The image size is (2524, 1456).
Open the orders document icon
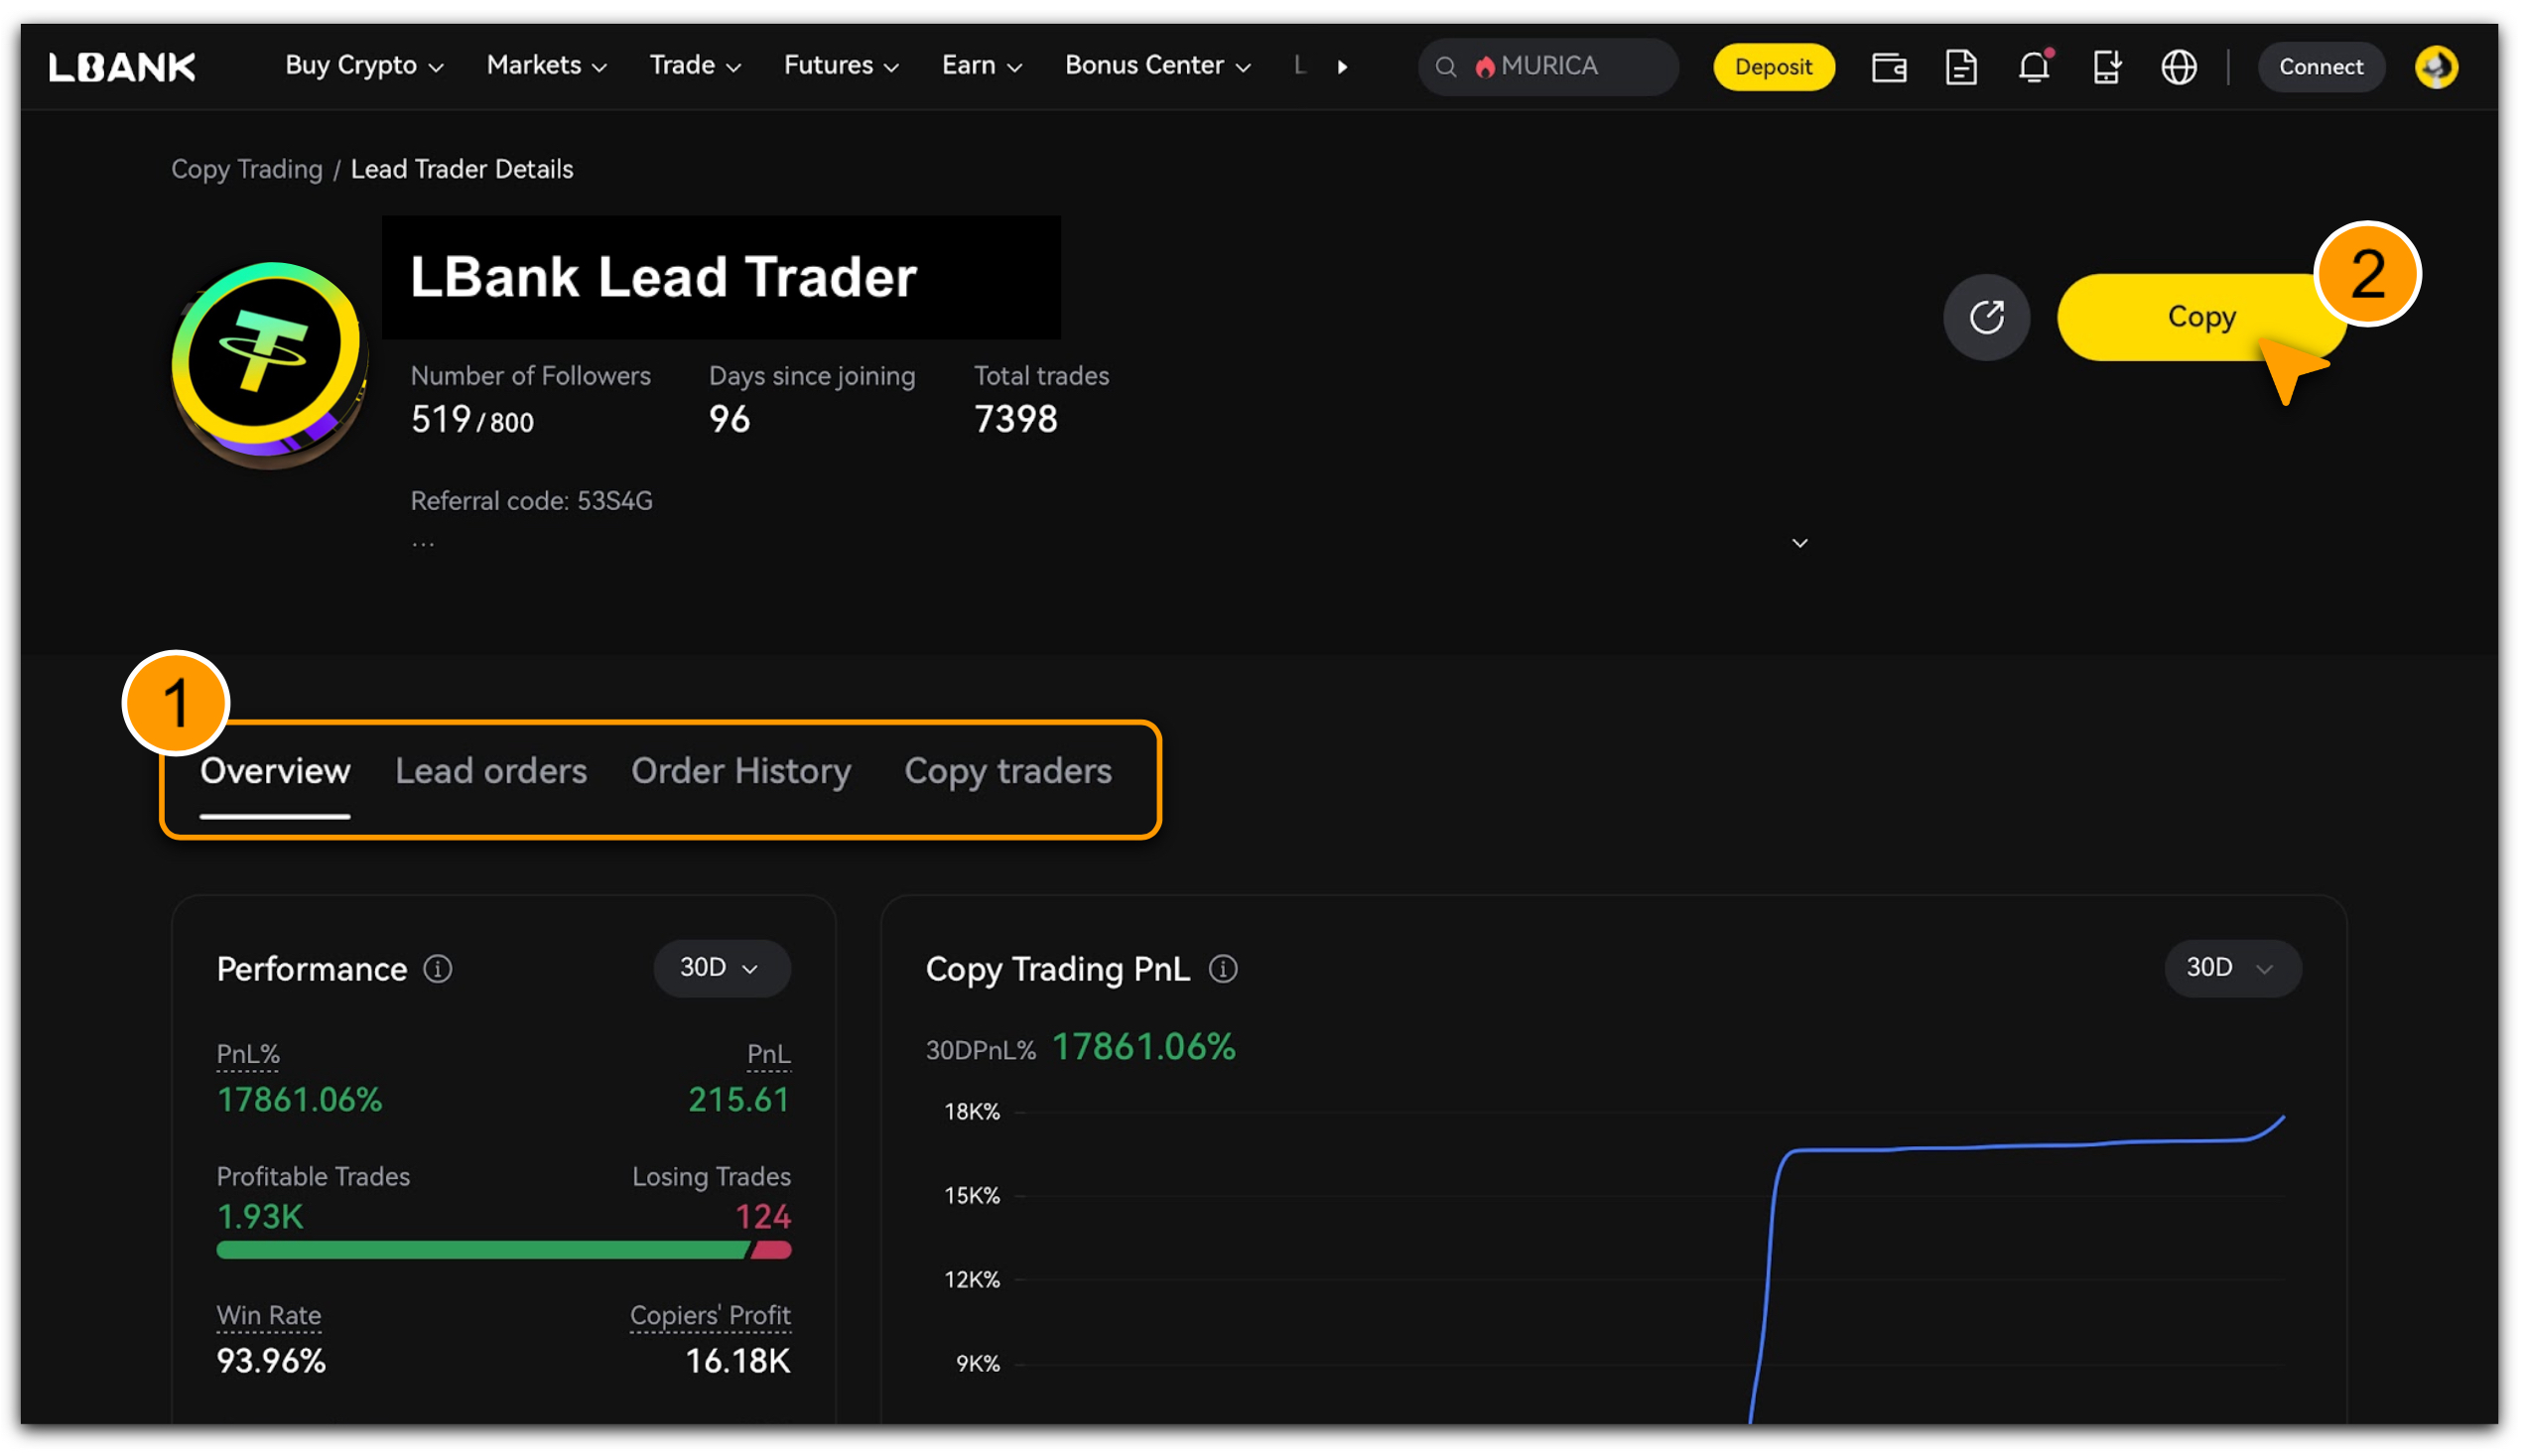[x=1960, y=67]
